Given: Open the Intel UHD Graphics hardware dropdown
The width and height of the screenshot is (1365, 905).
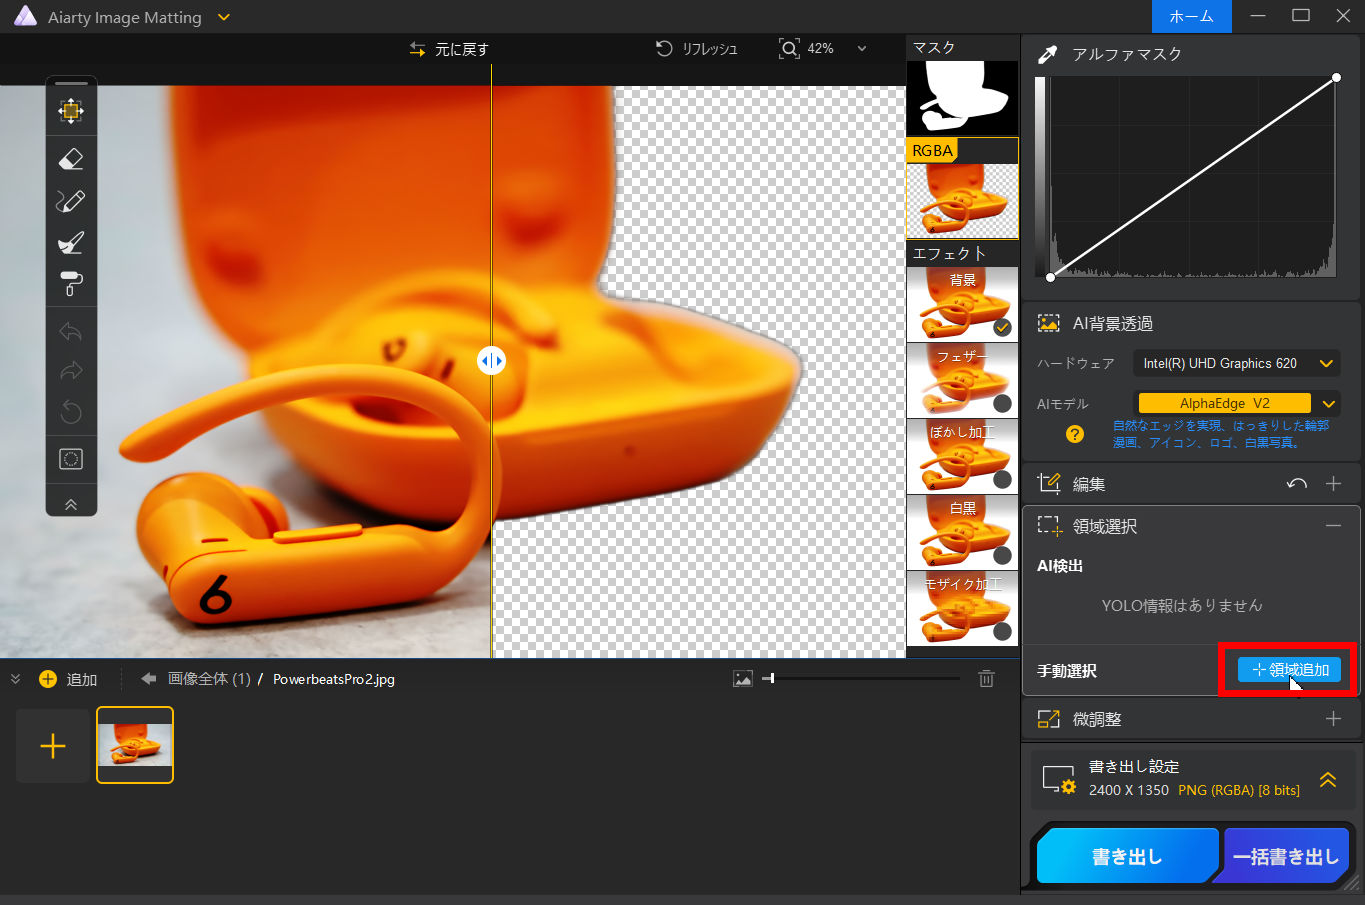Looking at the screenshot, I should (1326, 364).
